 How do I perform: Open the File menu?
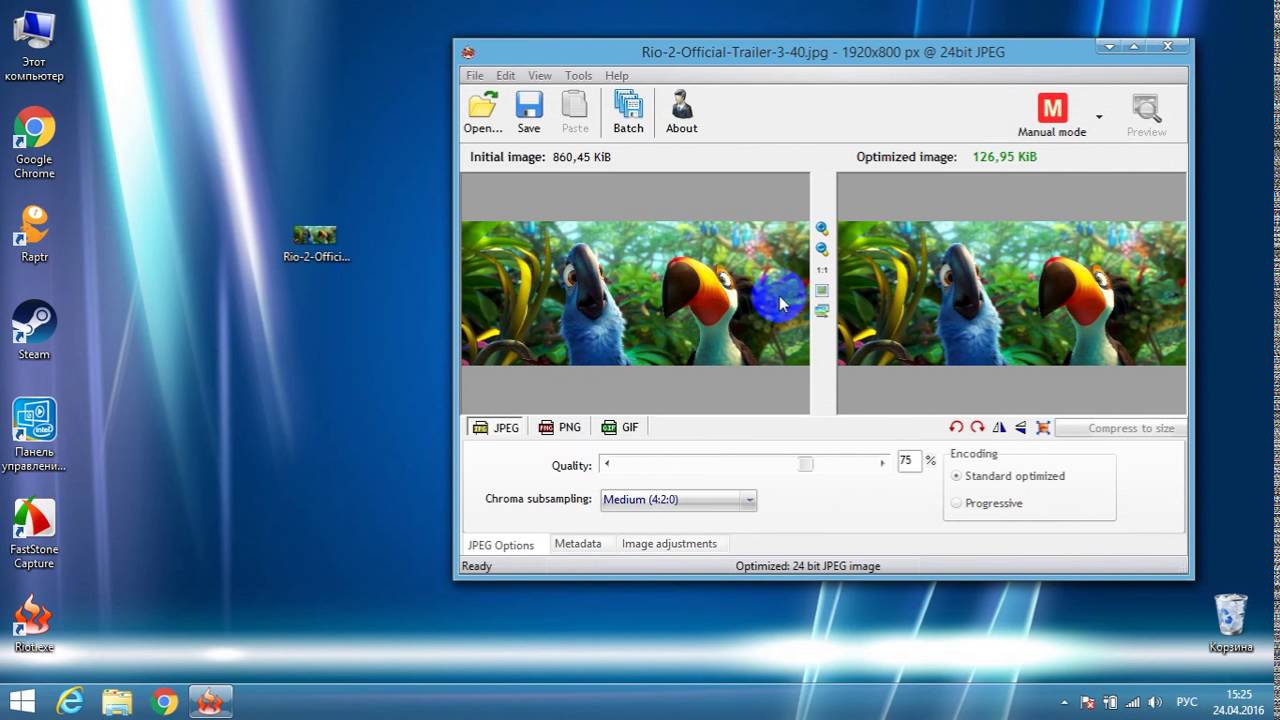pos(474,75)
